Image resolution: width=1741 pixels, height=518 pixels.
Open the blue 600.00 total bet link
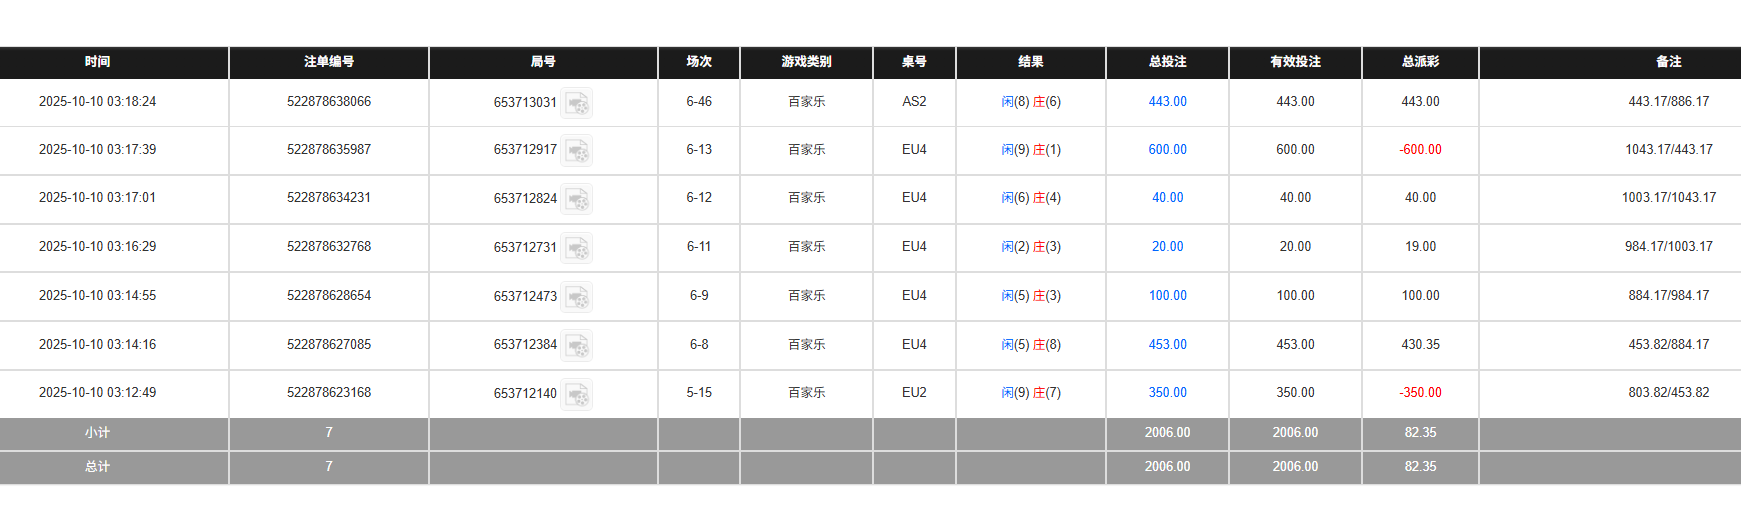pyautogui.click(x=1167, y=150)
